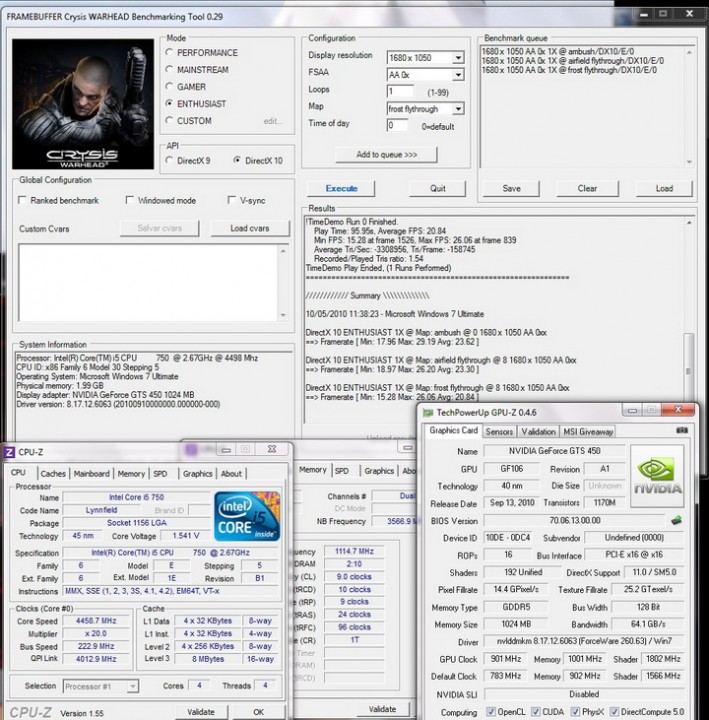Image resolution: width=709 pixels, height=720 pixels.
Task: Load a benchmark queue
Action: point(664,188)
